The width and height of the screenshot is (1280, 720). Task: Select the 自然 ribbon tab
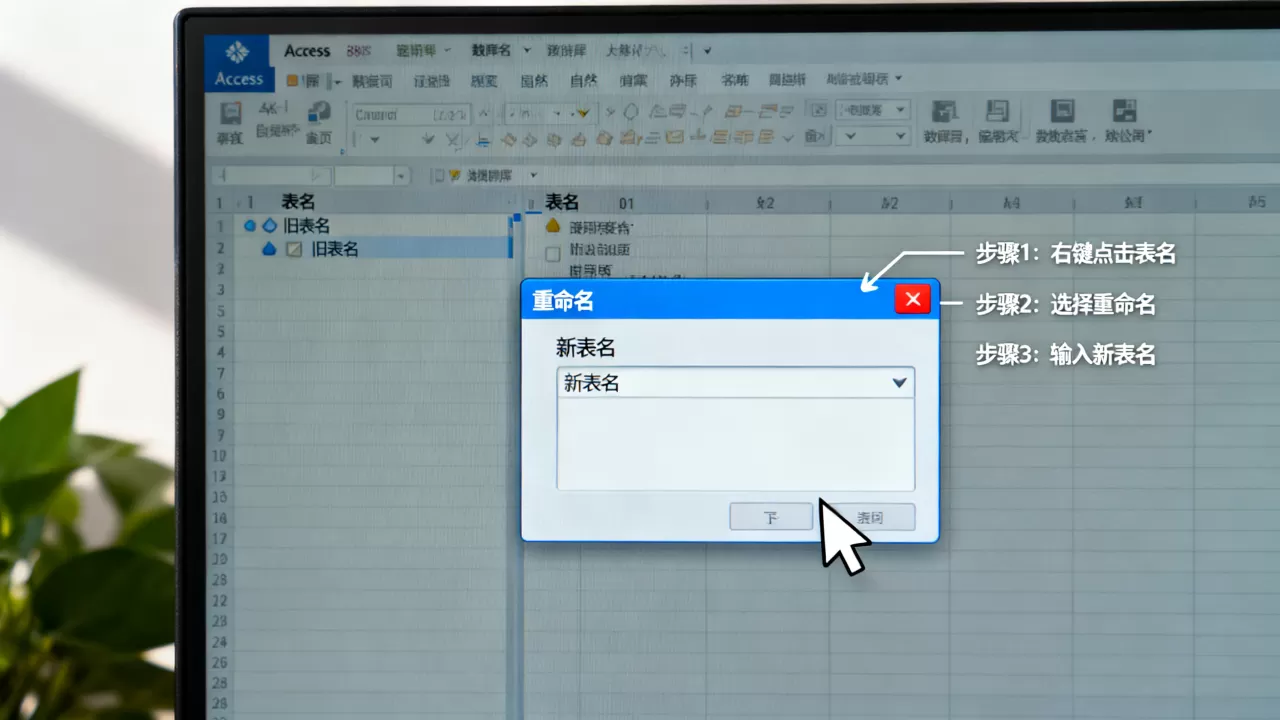pos(583,80)
